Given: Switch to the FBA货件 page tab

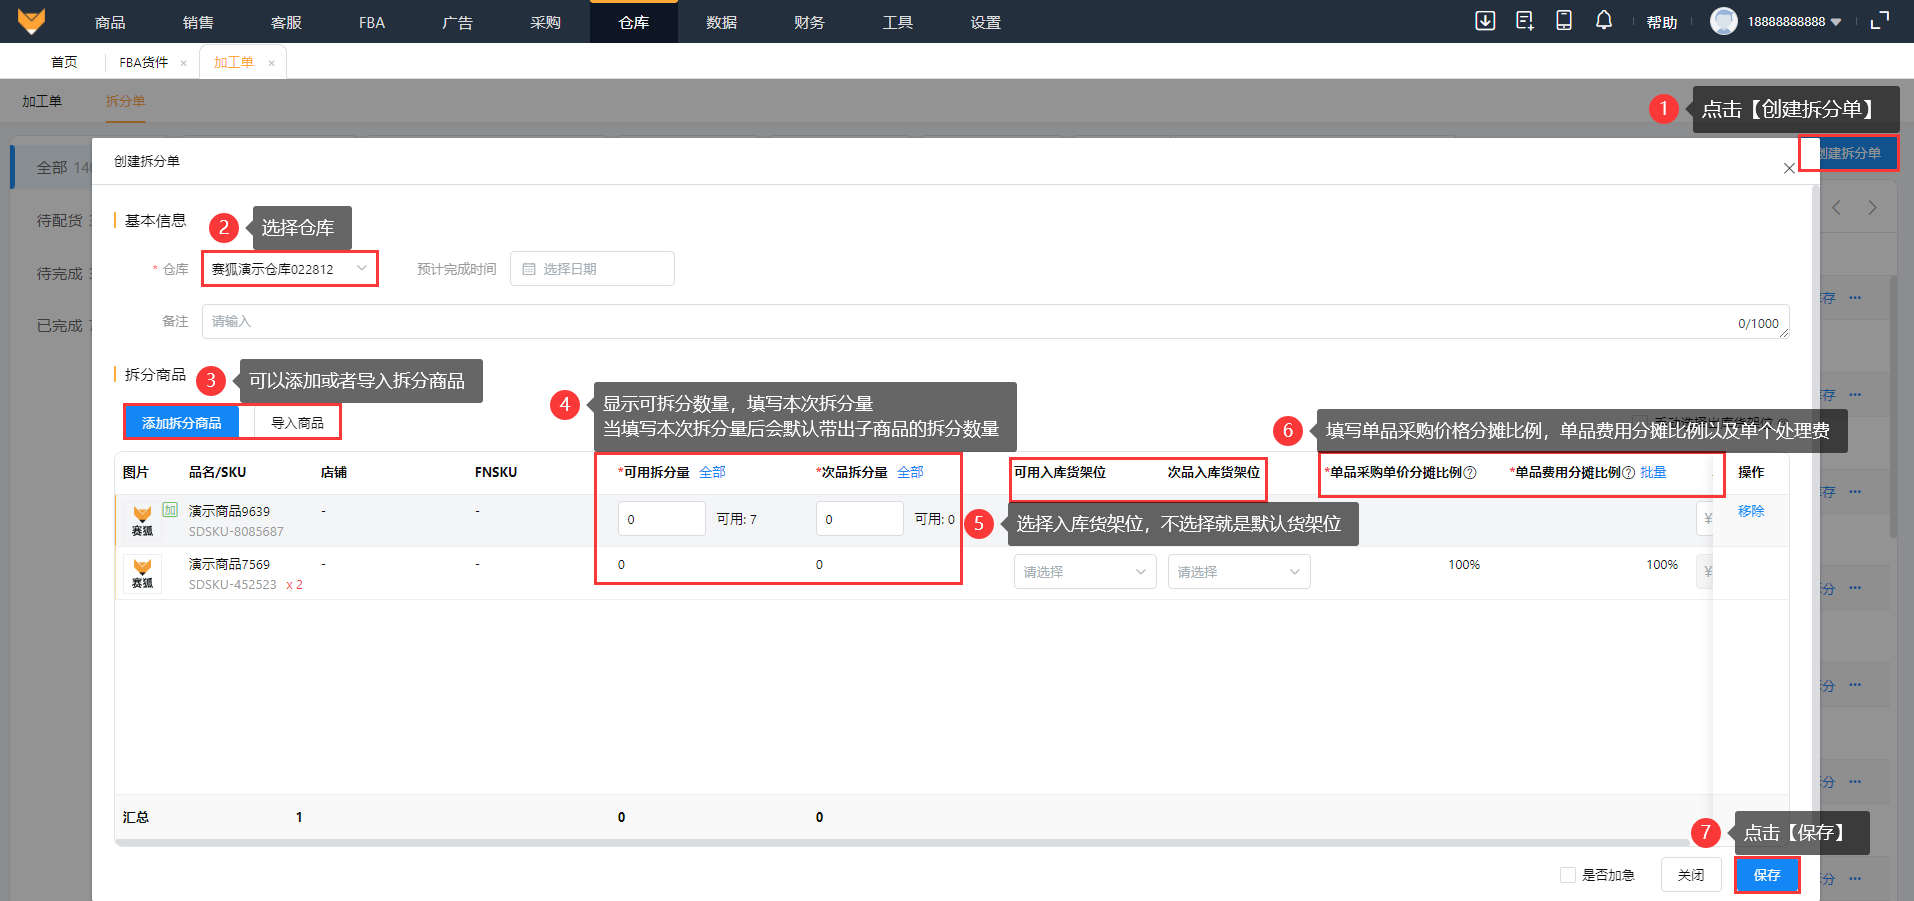Looking at the screenshot, I should pyautogui.click(x=144, y=62).
